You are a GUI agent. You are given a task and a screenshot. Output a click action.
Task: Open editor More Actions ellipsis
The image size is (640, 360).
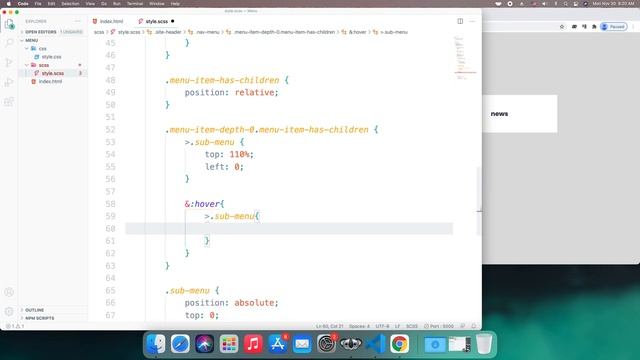[472, 21]
